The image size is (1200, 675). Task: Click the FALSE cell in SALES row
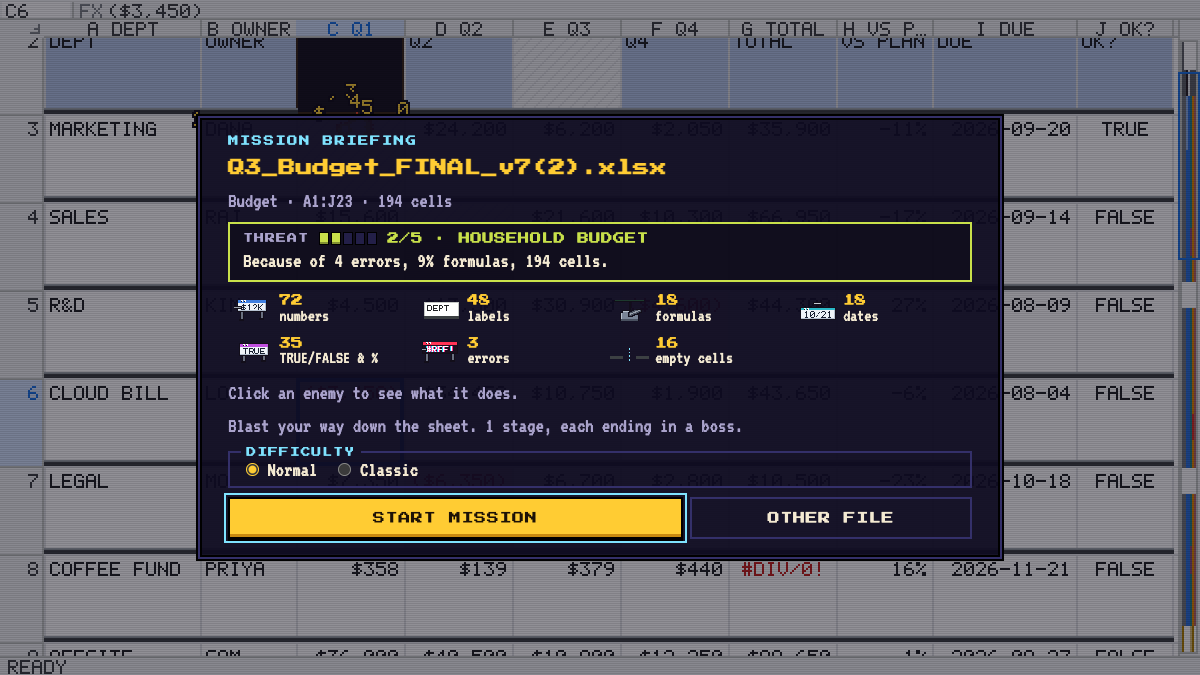(x=1125, y=246)
